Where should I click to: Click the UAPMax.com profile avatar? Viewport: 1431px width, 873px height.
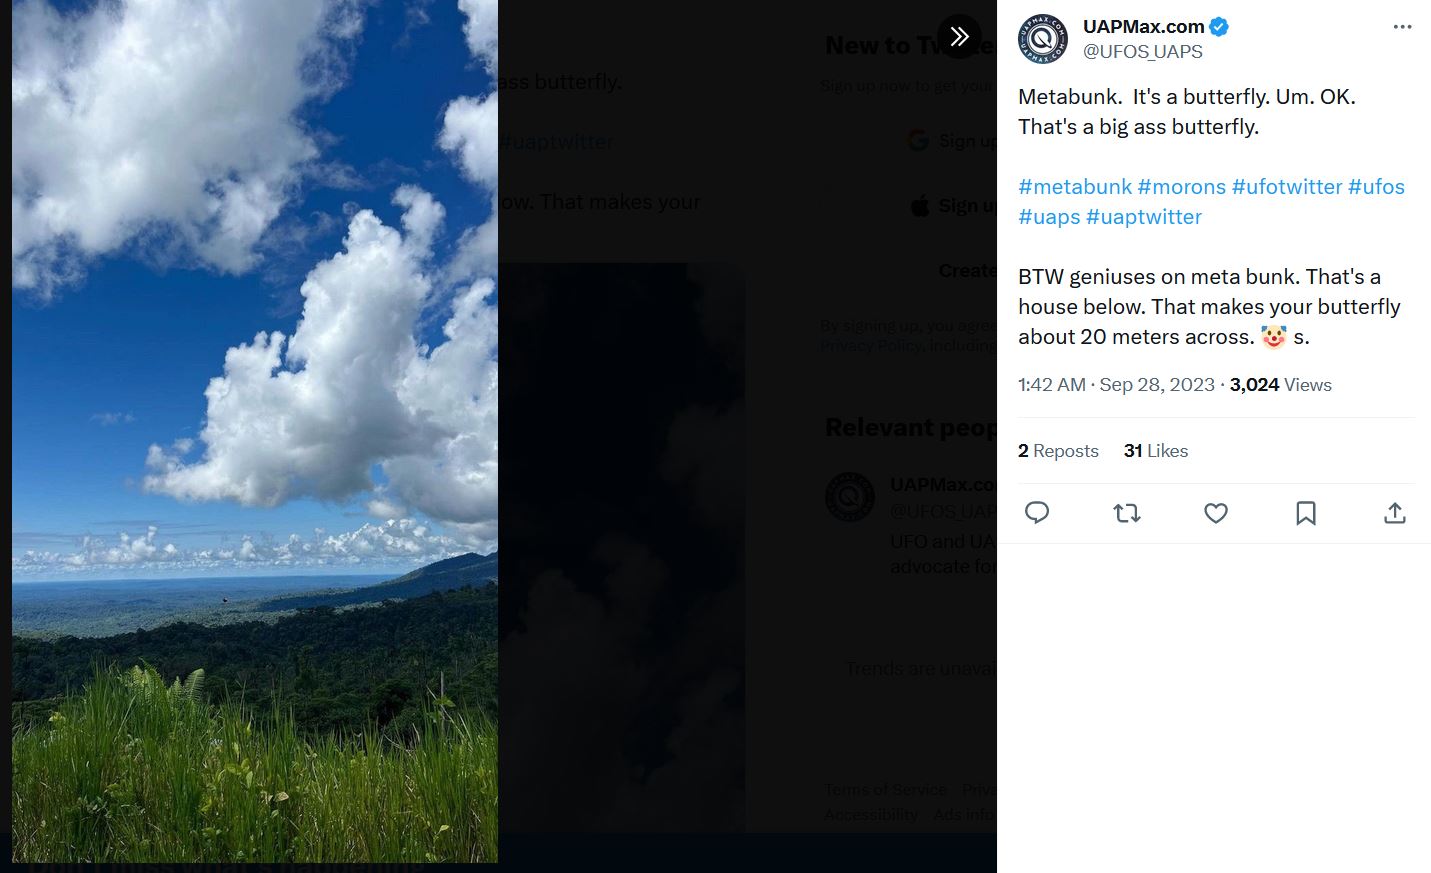(x=1043, y=39)
